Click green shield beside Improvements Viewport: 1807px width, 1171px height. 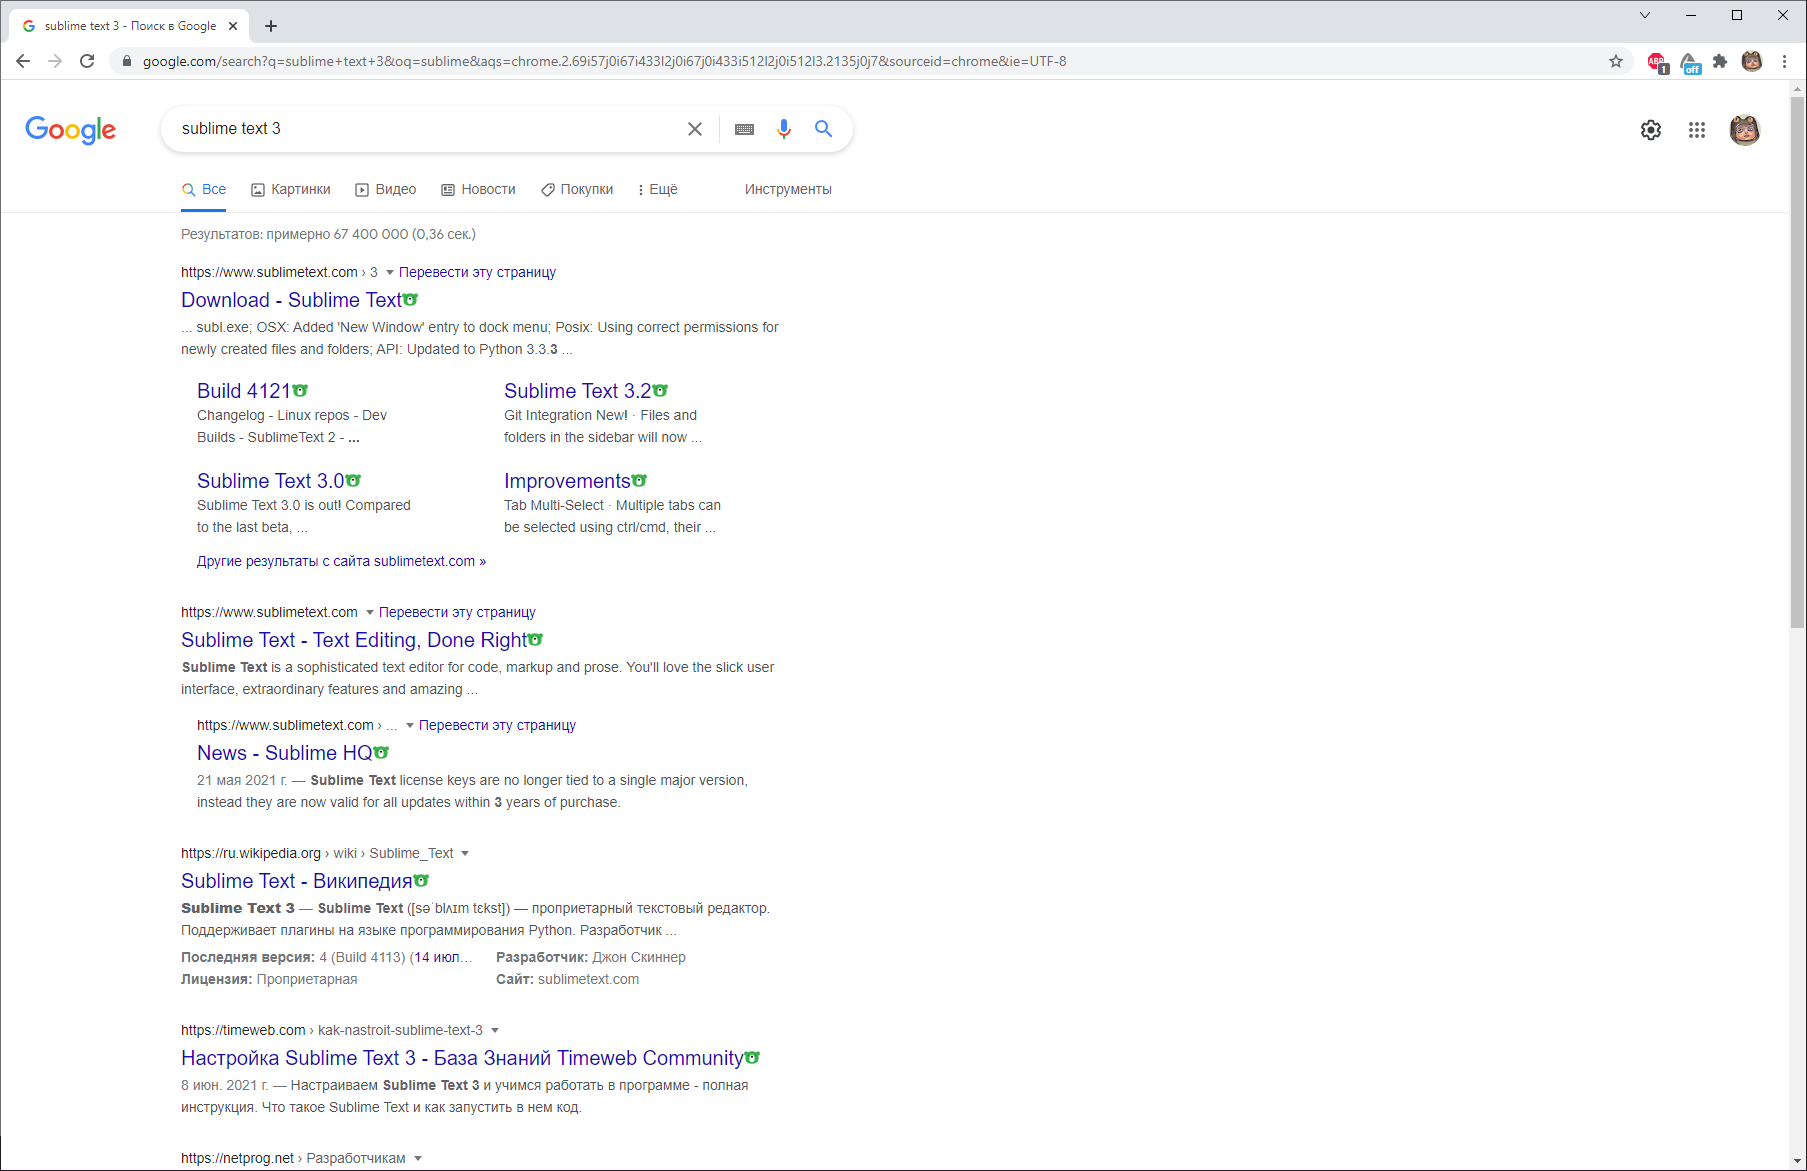pyautogui.click(x=640, y=480)
